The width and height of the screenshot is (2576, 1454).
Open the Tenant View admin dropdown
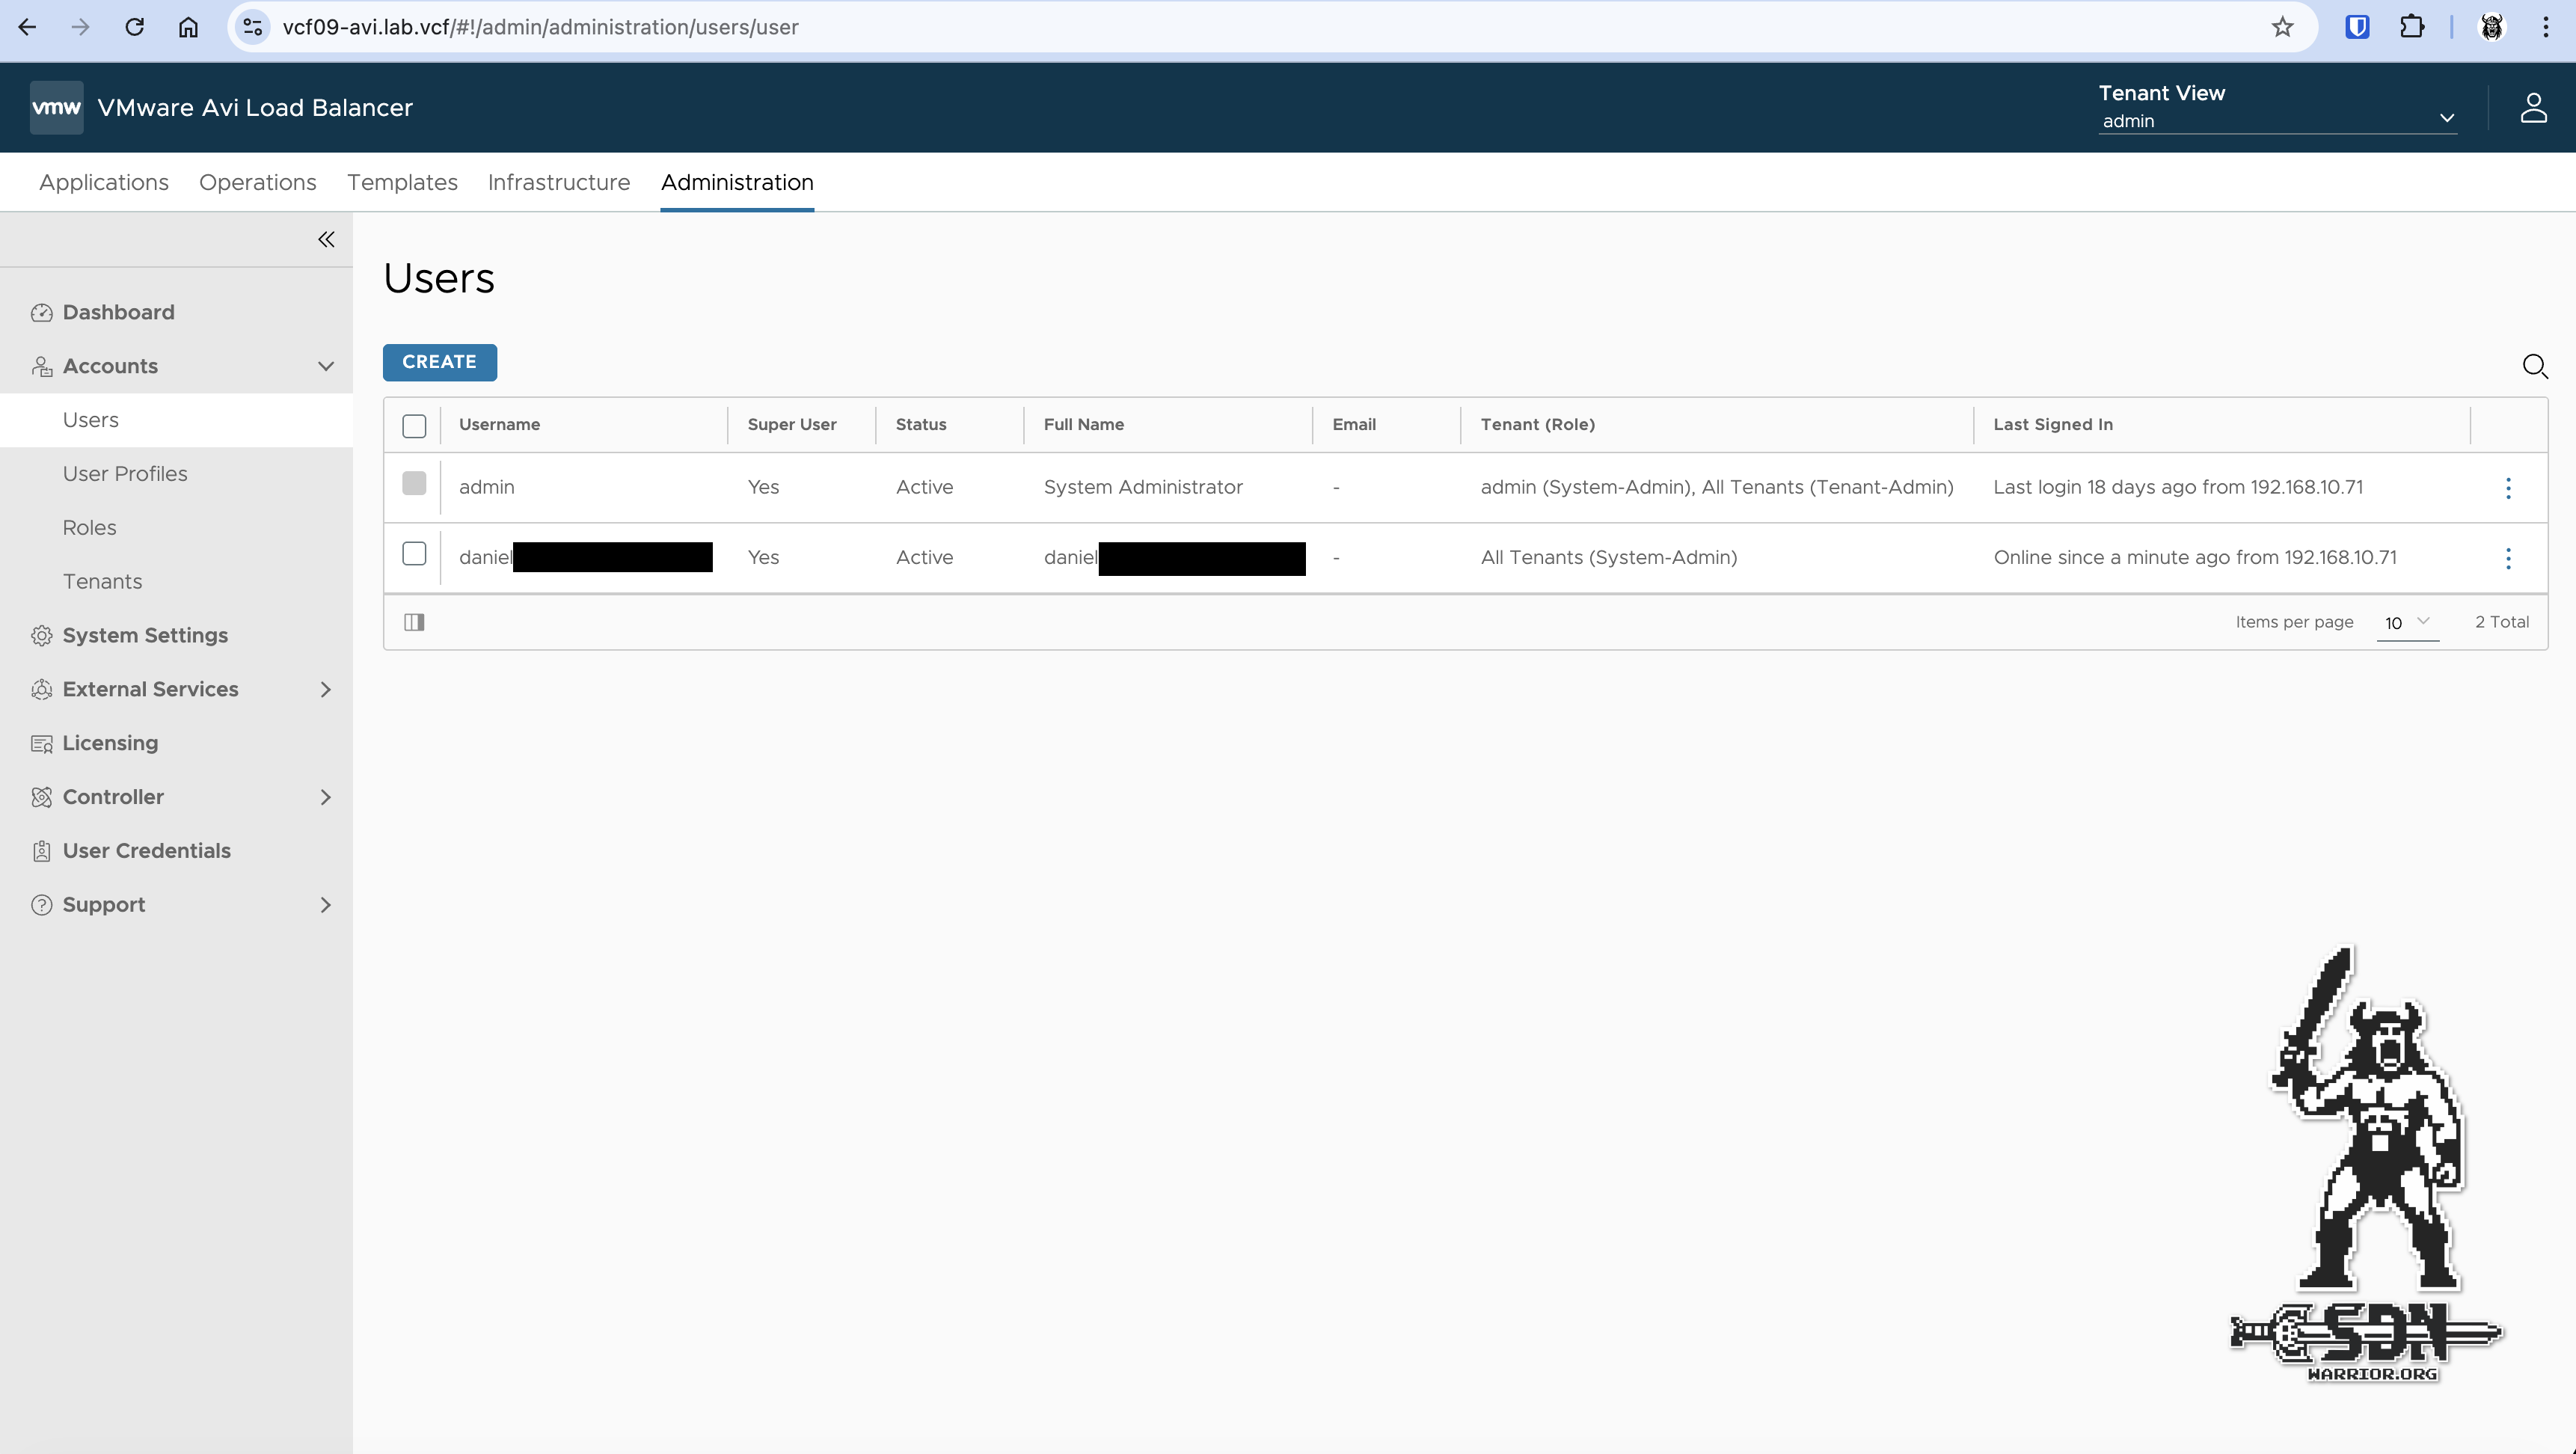2276,120
